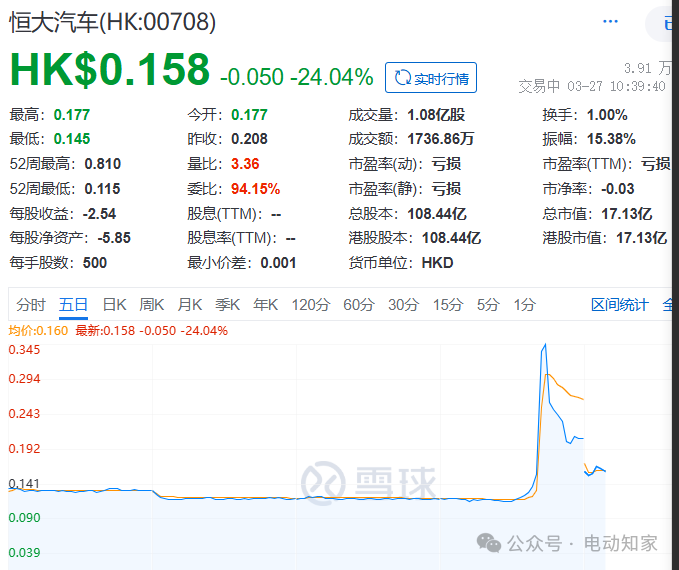Click the chart peak near 0.345
The image size is (679, 570).
pyautogui.click(x=545, y=345)
